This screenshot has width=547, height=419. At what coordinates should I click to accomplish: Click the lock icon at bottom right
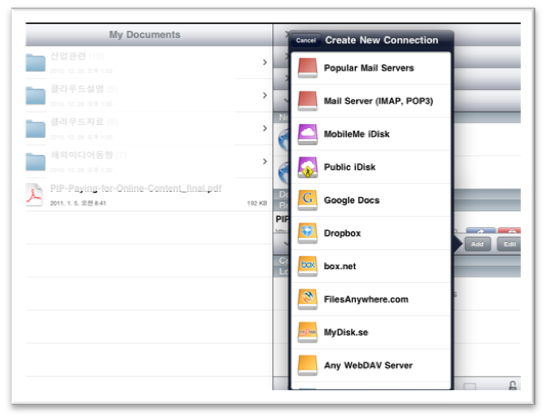click(x=512, y=386)
